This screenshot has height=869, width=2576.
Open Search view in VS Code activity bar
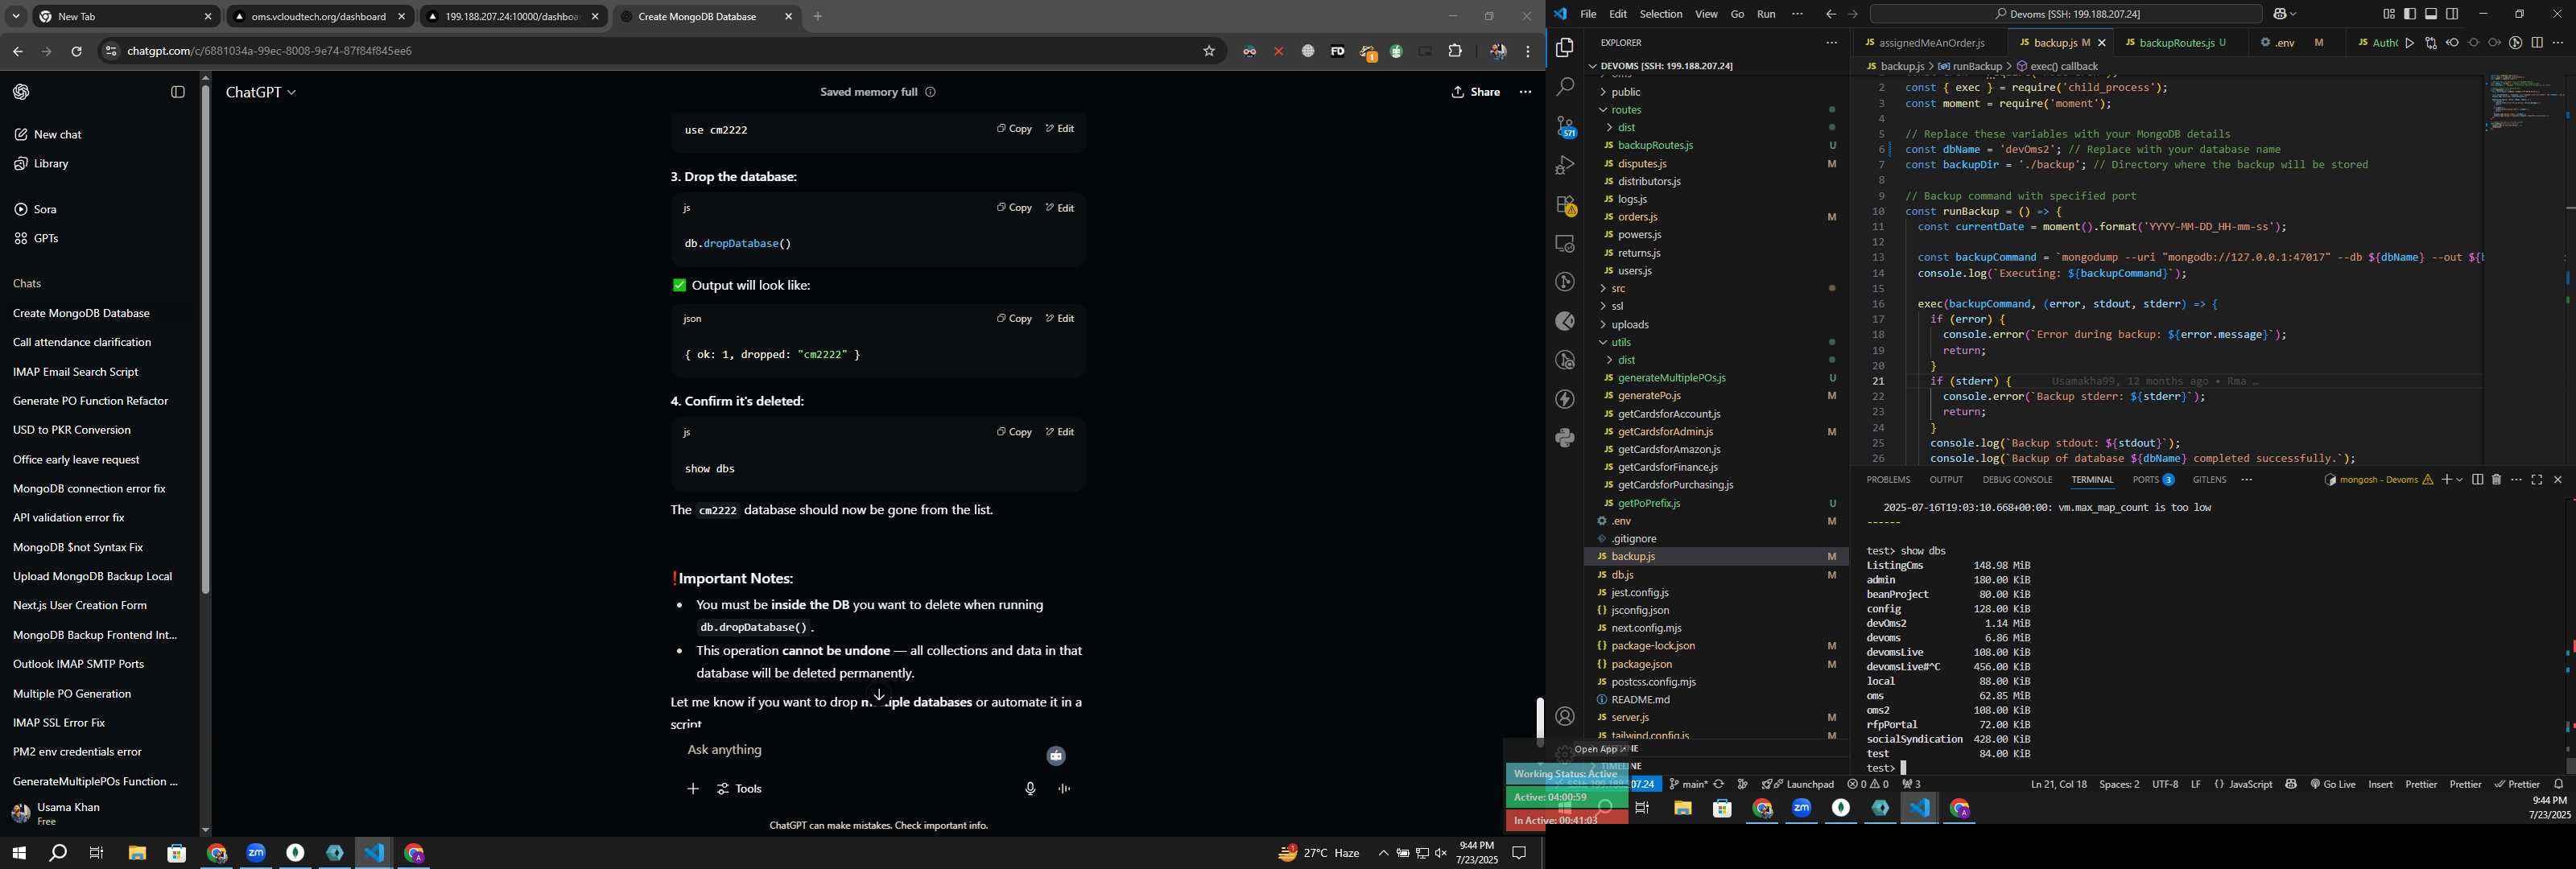(1565, 87)
